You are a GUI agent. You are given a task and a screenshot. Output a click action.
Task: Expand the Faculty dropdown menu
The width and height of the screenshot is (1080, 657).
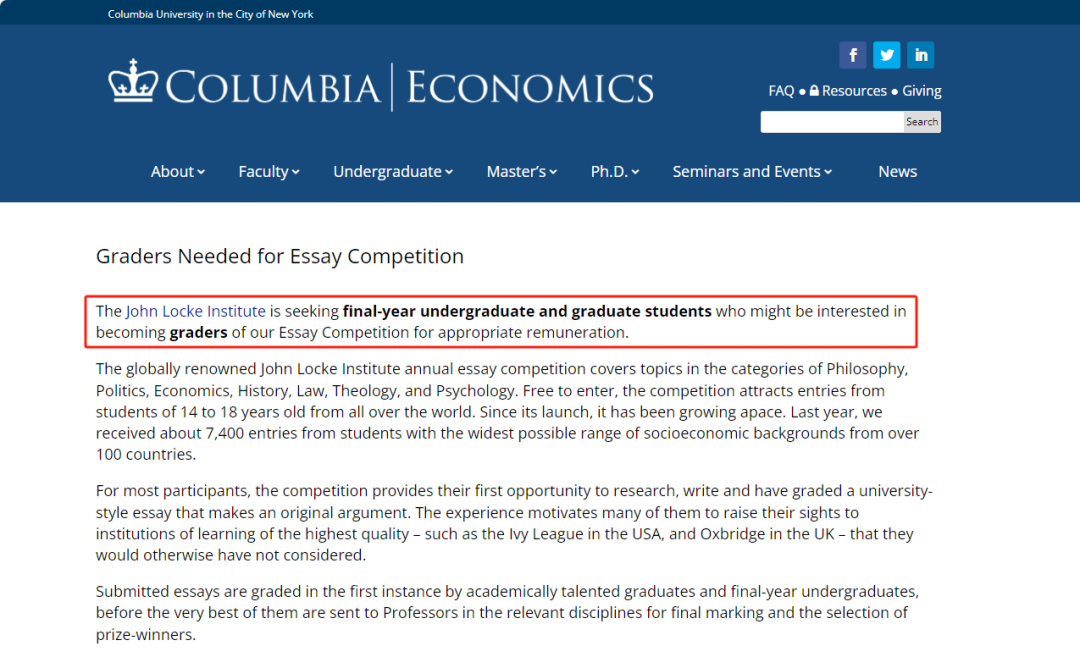(x=269, y=171)
